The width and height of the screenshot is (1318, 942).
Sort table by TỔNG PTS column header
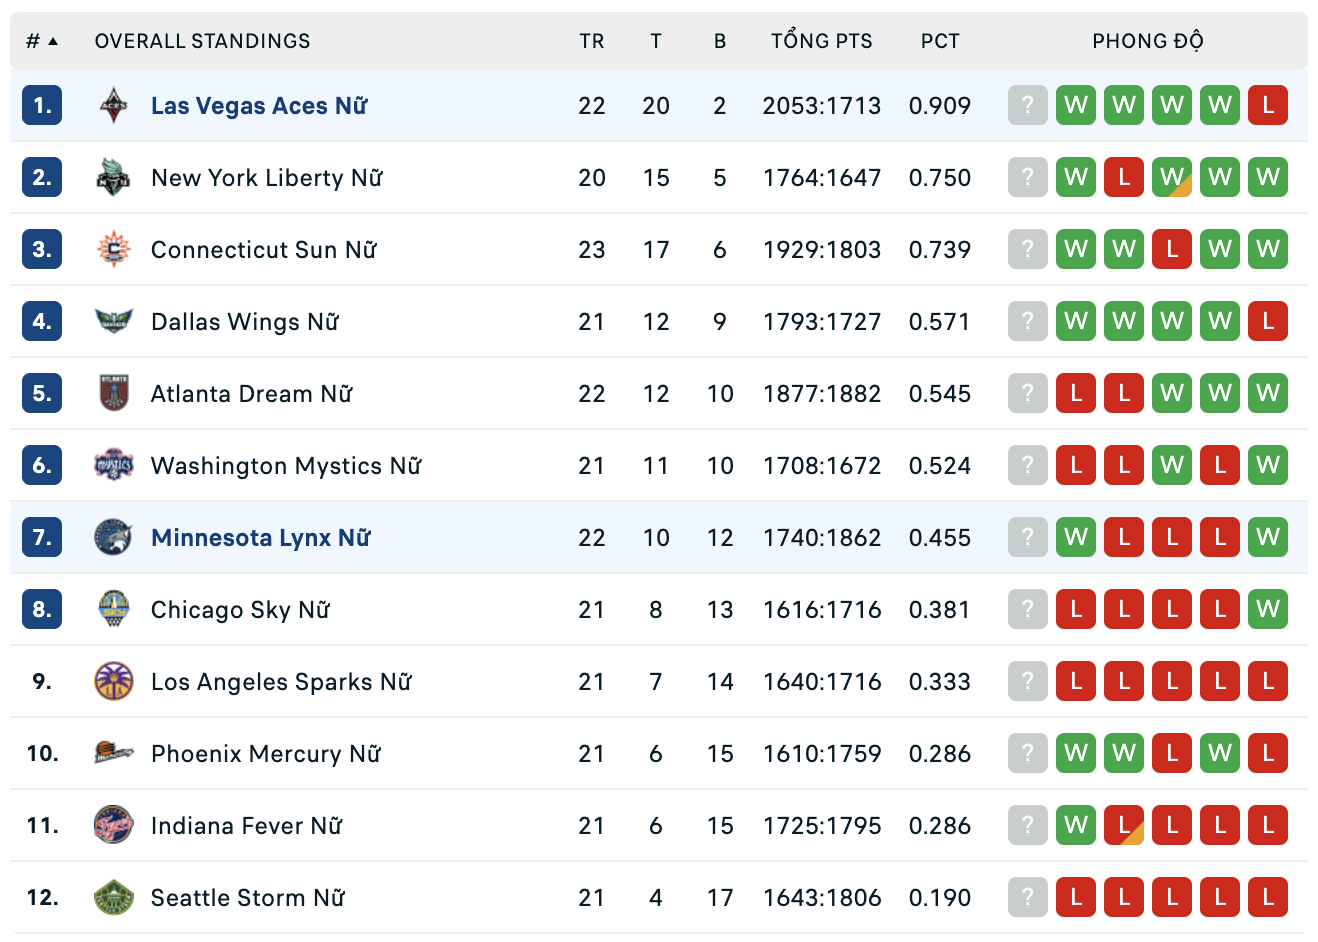pos(821,41)
